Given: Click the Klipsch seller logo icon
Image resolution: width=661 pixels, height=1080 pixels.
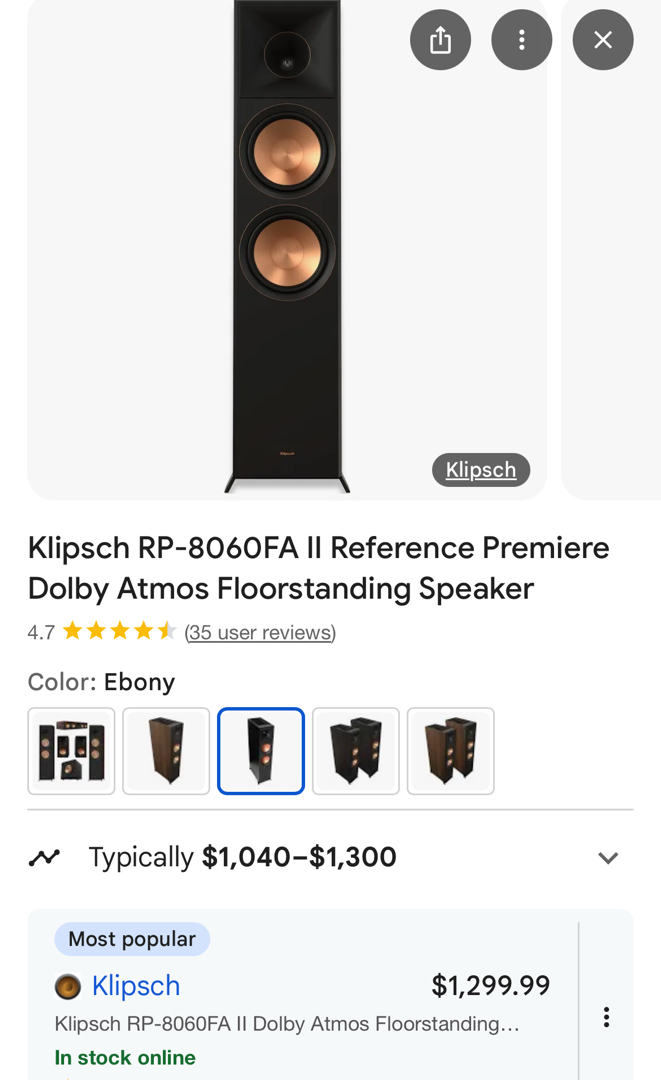Looking at the screenshot, I should (x=68, y=987).
